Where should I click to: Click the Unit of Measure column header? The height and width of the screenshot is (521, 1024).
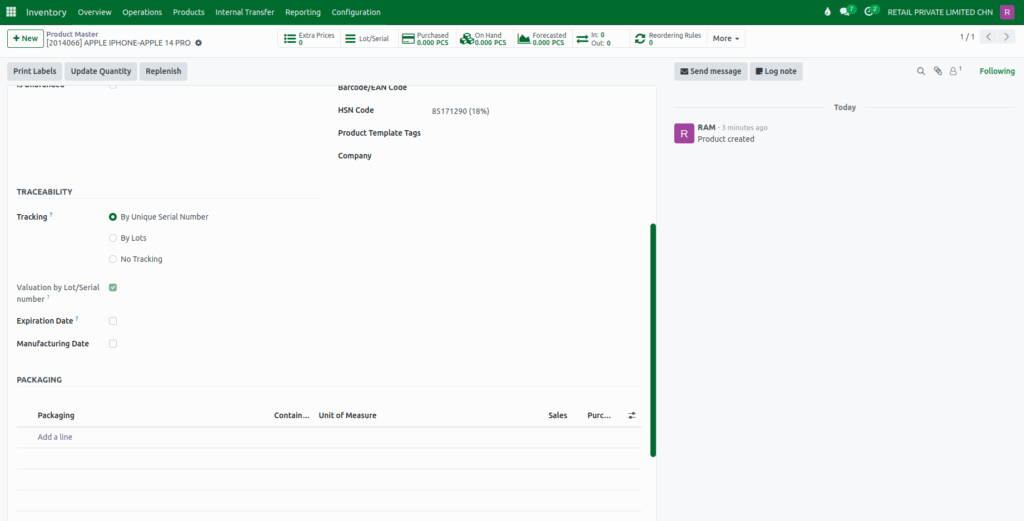click(347, 415)
